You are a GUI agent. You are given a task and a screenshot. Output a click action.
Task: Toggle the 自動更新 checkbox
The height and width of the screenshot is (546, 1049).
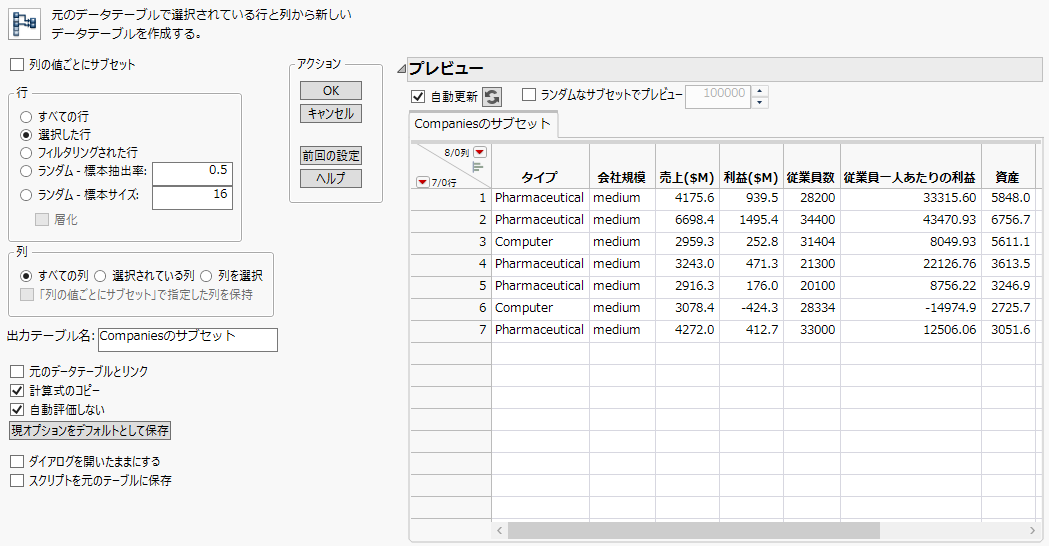pyautogui.click(x=418, y=96)
